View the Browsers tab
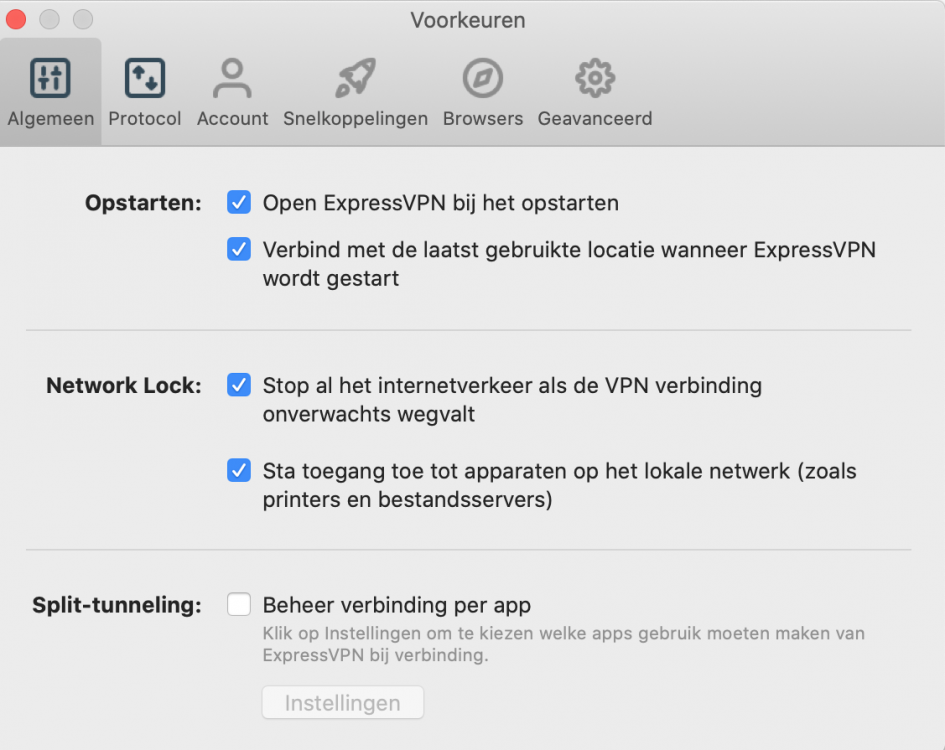The image size is (945, 750). click(482, 90)
